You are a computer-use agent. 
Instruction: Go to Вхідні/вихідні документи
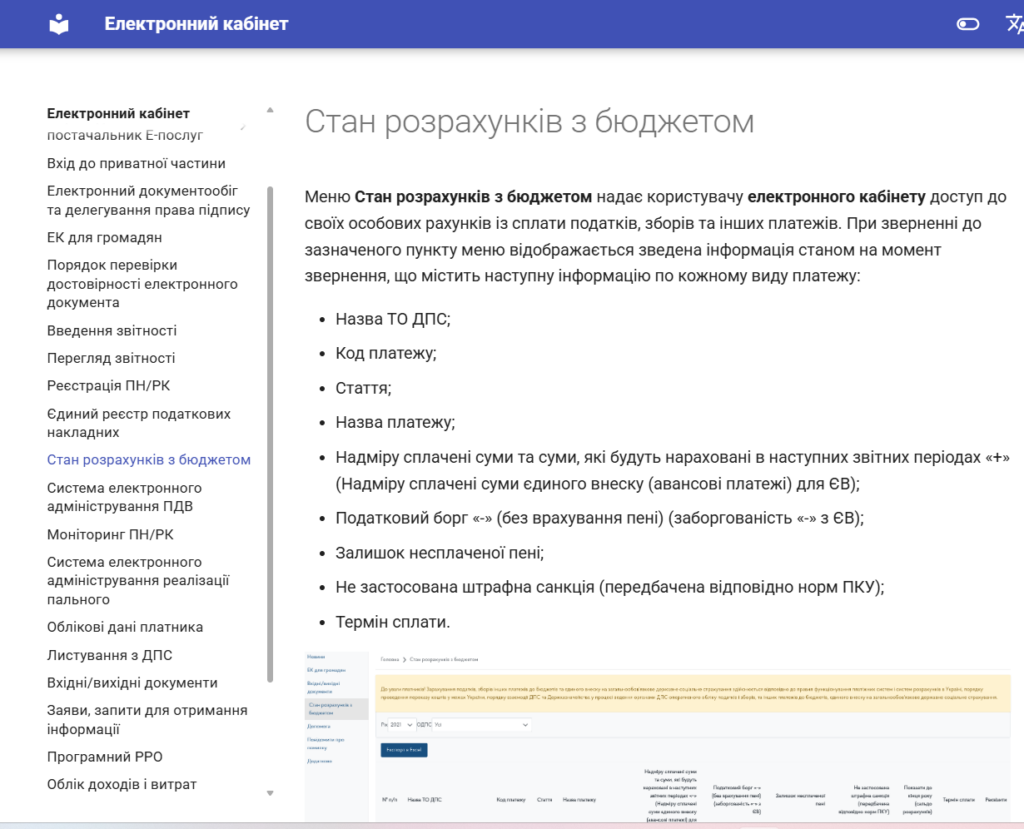tap(132, 683)
